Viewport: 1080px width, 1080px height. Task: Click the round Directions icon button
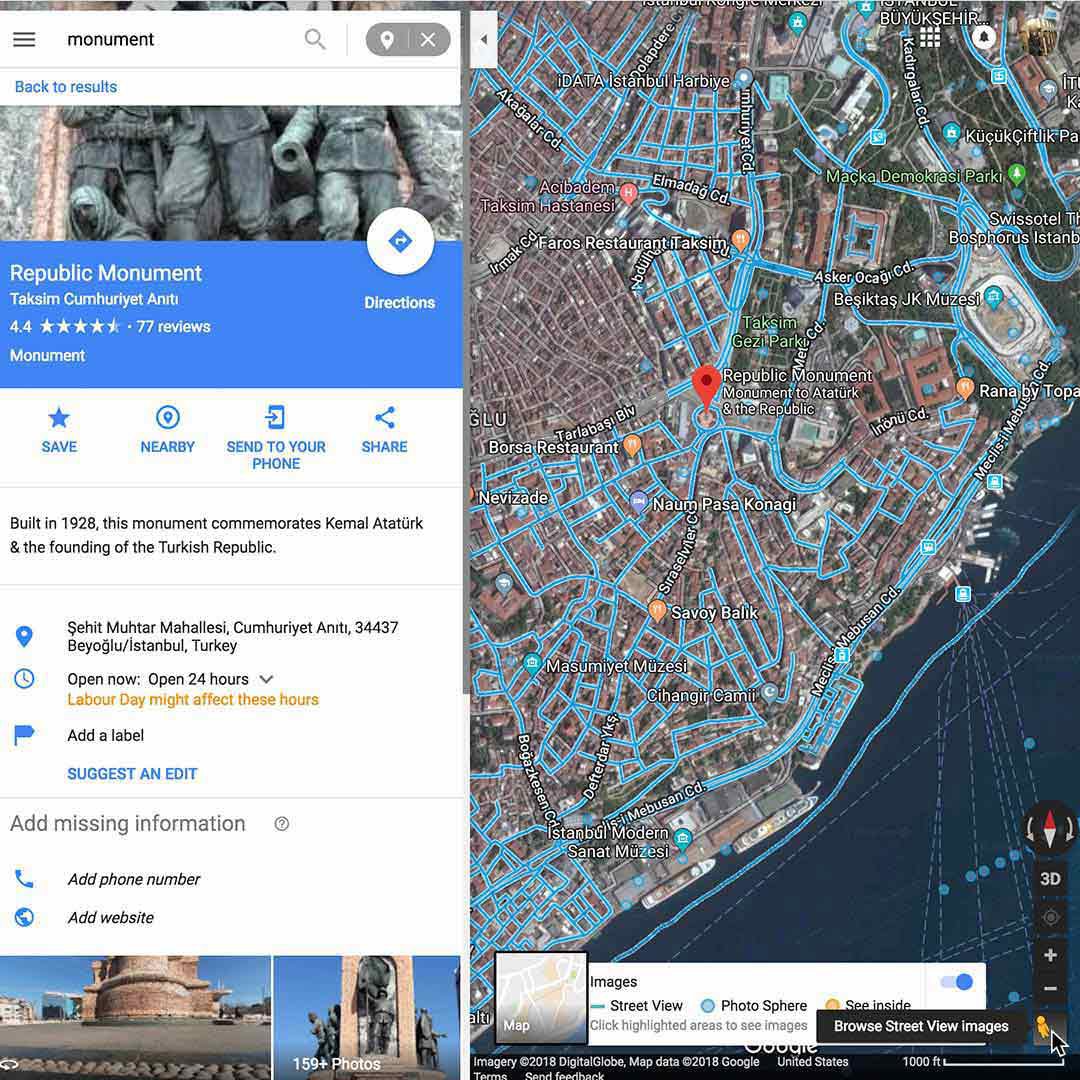pos(400,241)
